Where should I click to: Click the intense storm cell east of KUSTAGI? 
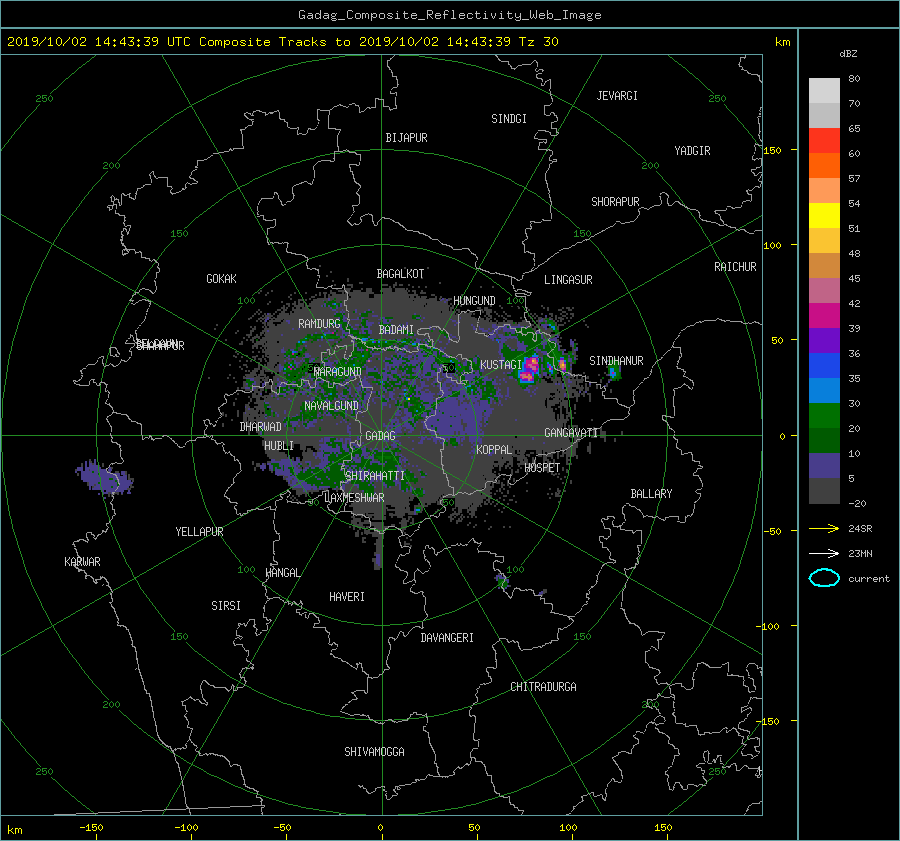click(x=529, y=369)
